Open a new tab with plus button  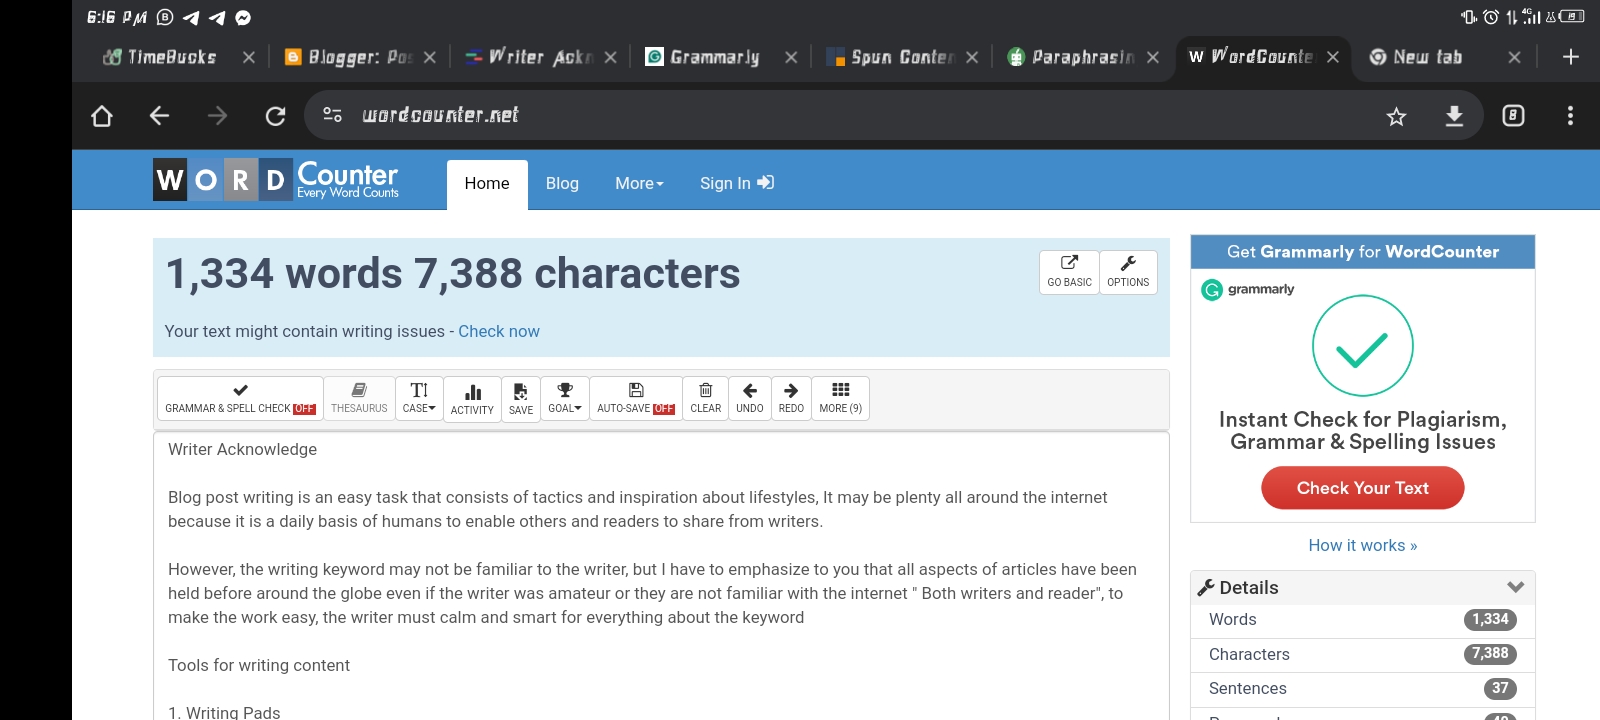coord(1571,57)
